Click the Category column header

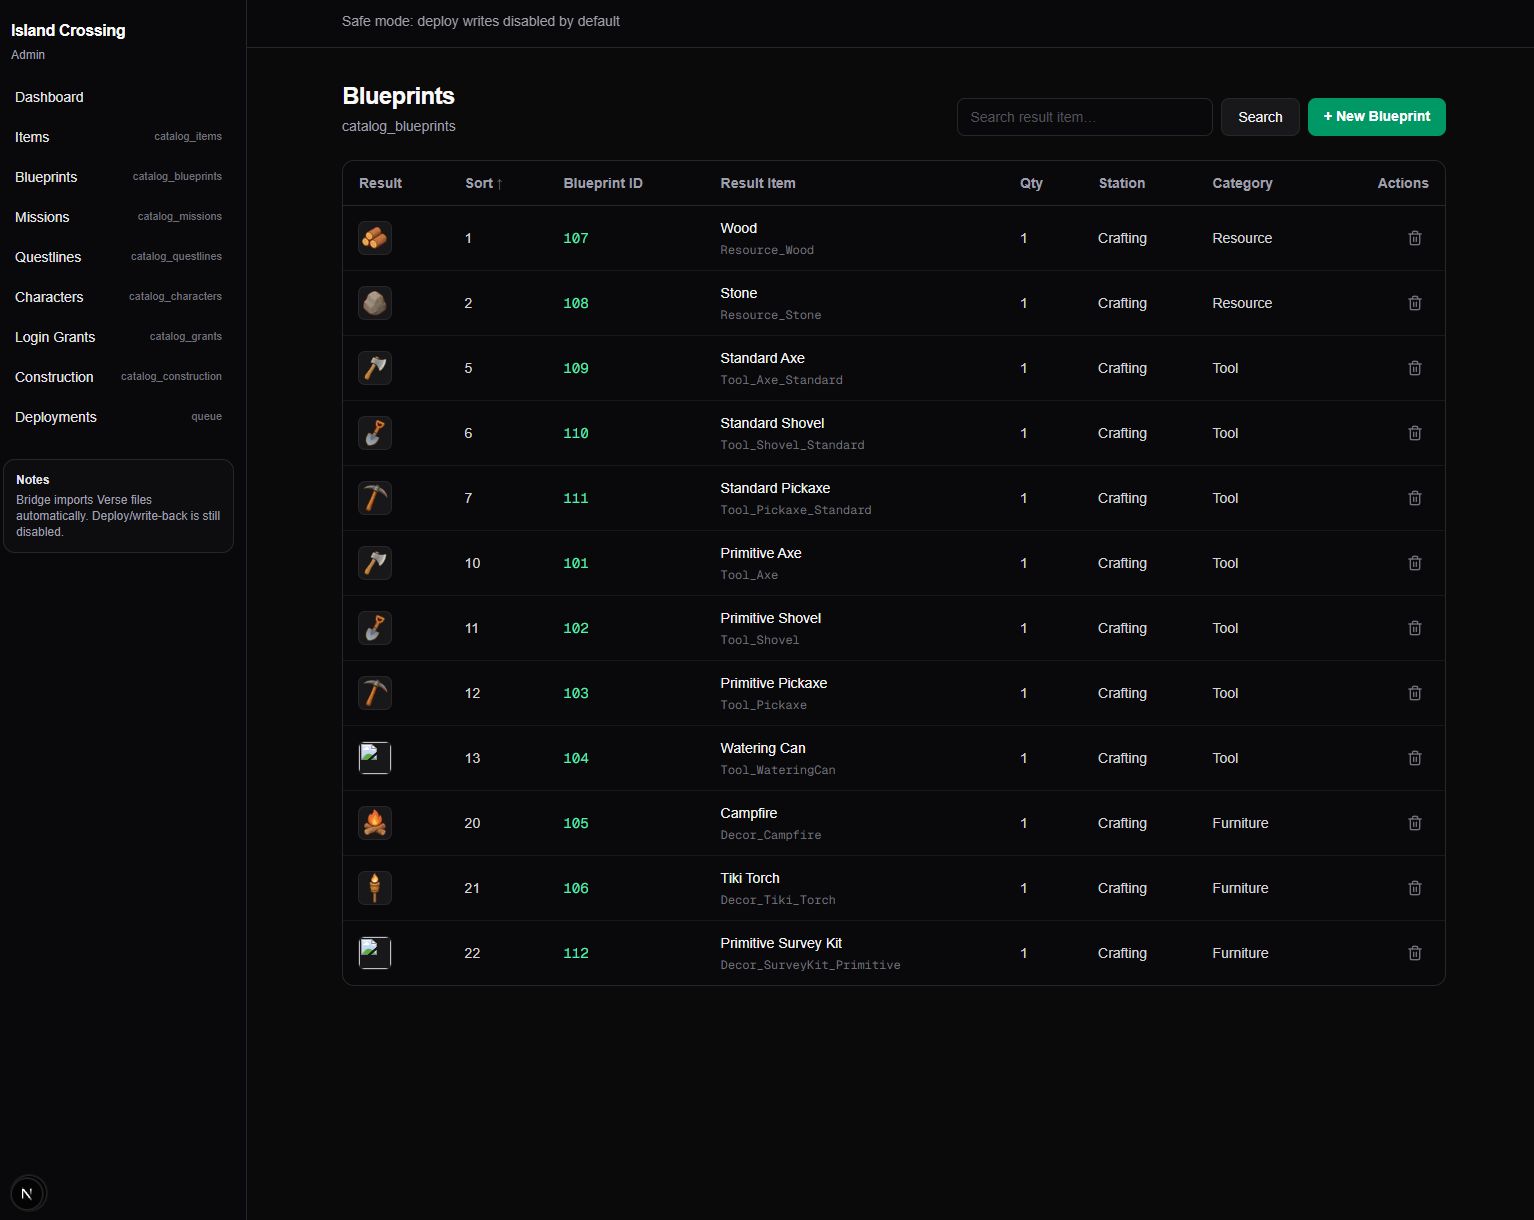1241,183
